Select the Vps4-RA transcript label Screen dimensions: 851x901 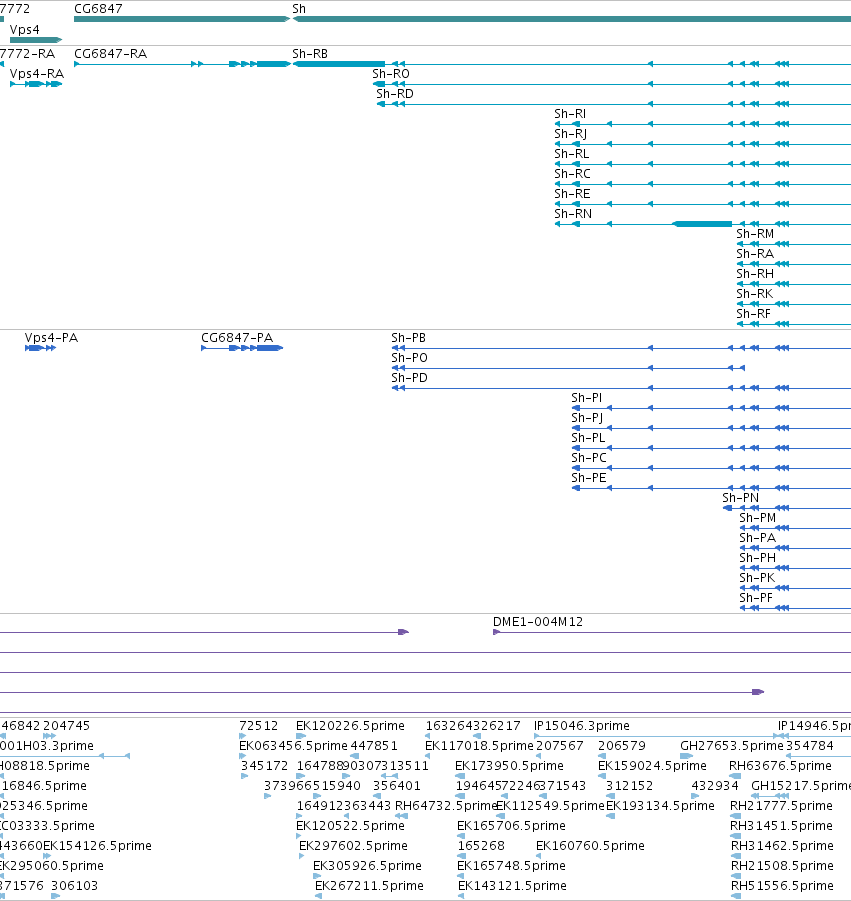[x=37, y=74]
